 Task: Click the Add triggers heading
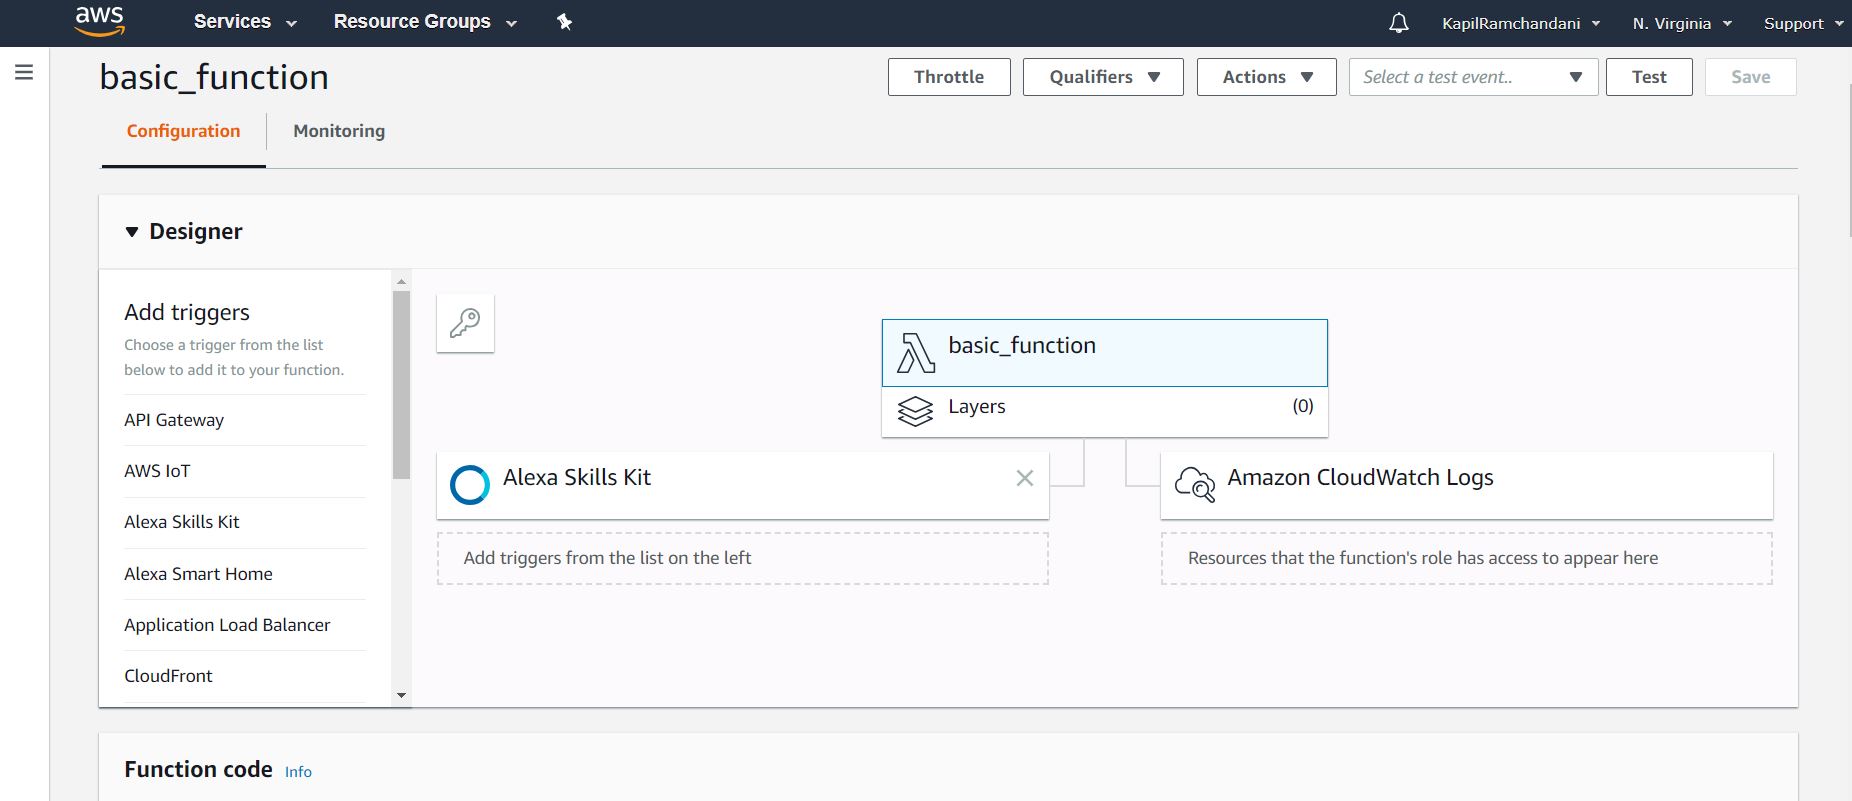click(187, 312)
